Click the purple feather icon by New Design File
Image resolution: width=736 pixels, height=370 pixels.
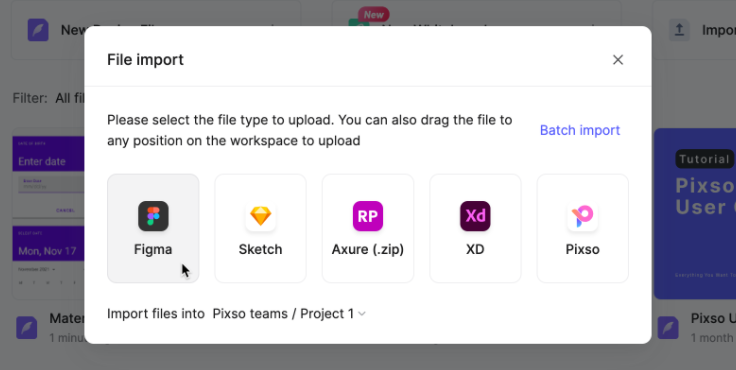38,30
